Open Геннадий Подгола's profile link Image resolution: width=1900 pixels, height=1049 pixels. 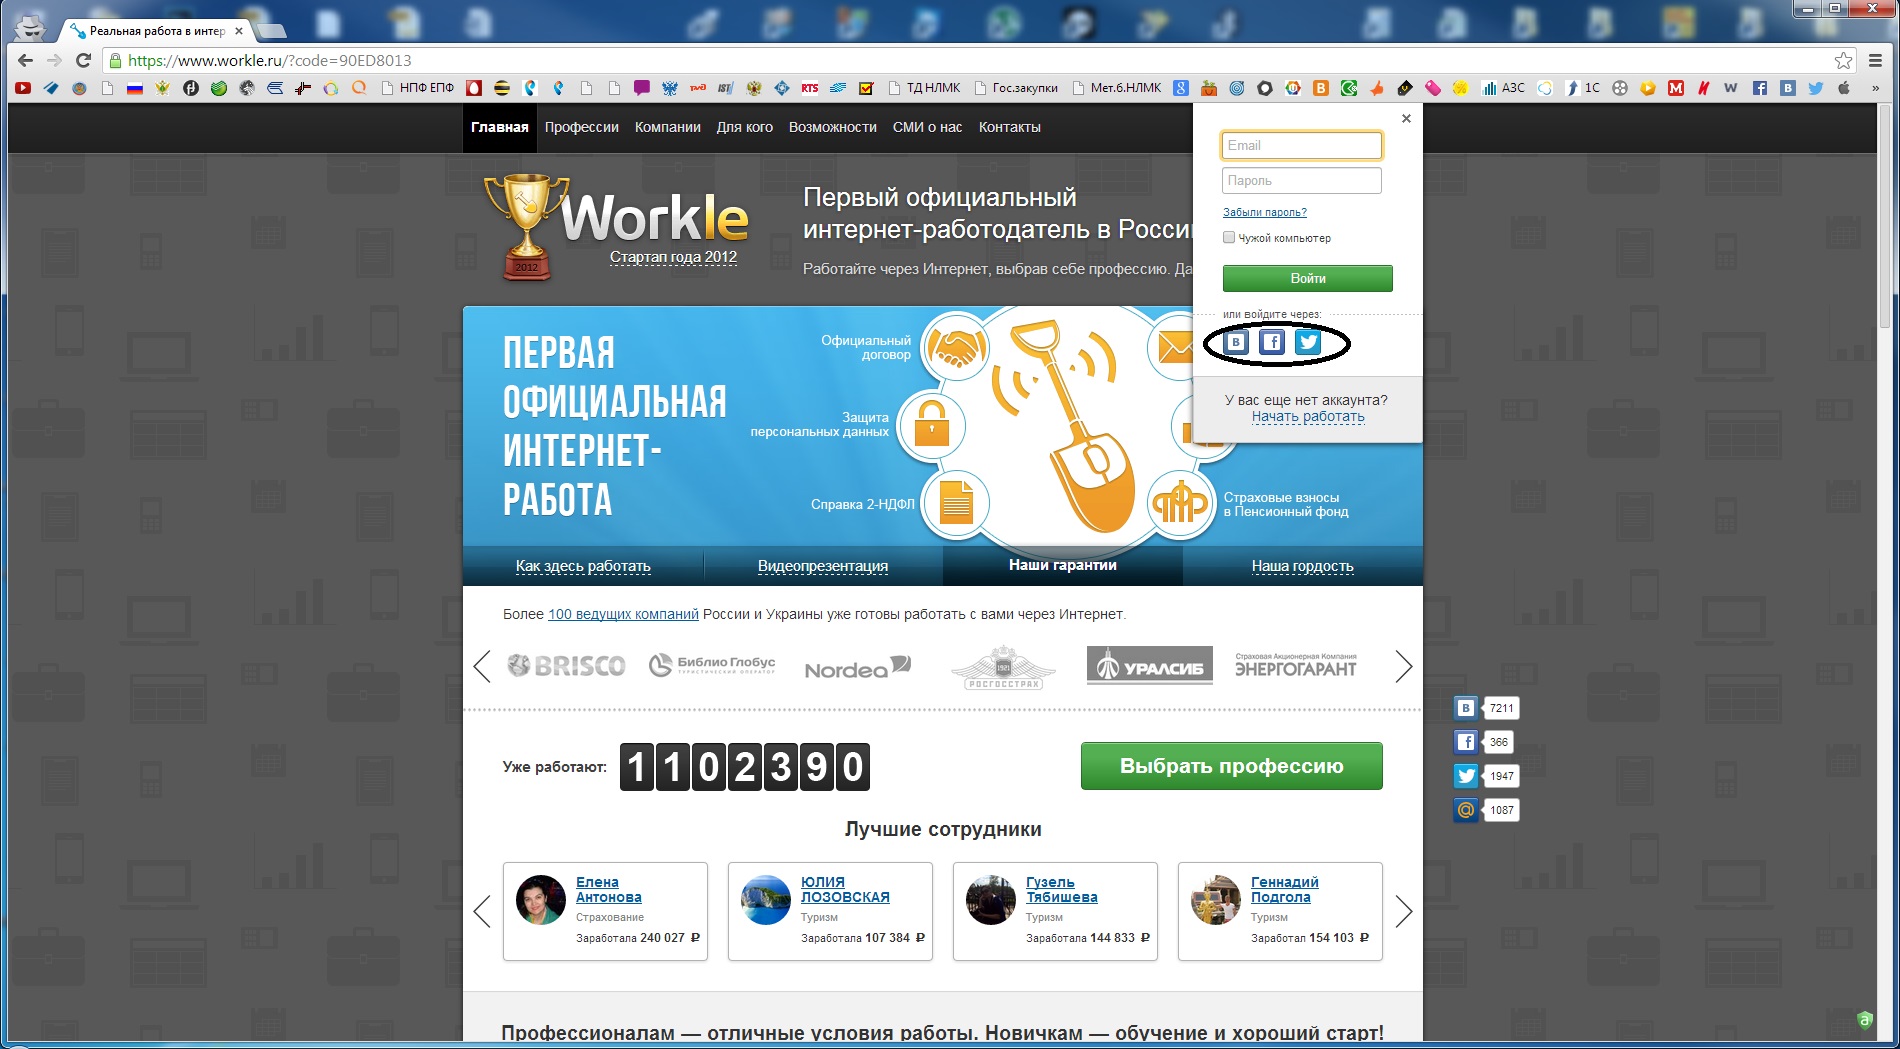pyautogui.click(x=1285, y=890)
